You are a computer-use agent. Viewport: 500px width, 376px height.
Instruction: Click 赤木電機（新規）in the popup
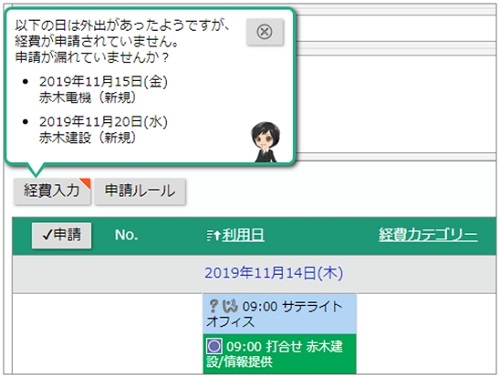(88, 98)
